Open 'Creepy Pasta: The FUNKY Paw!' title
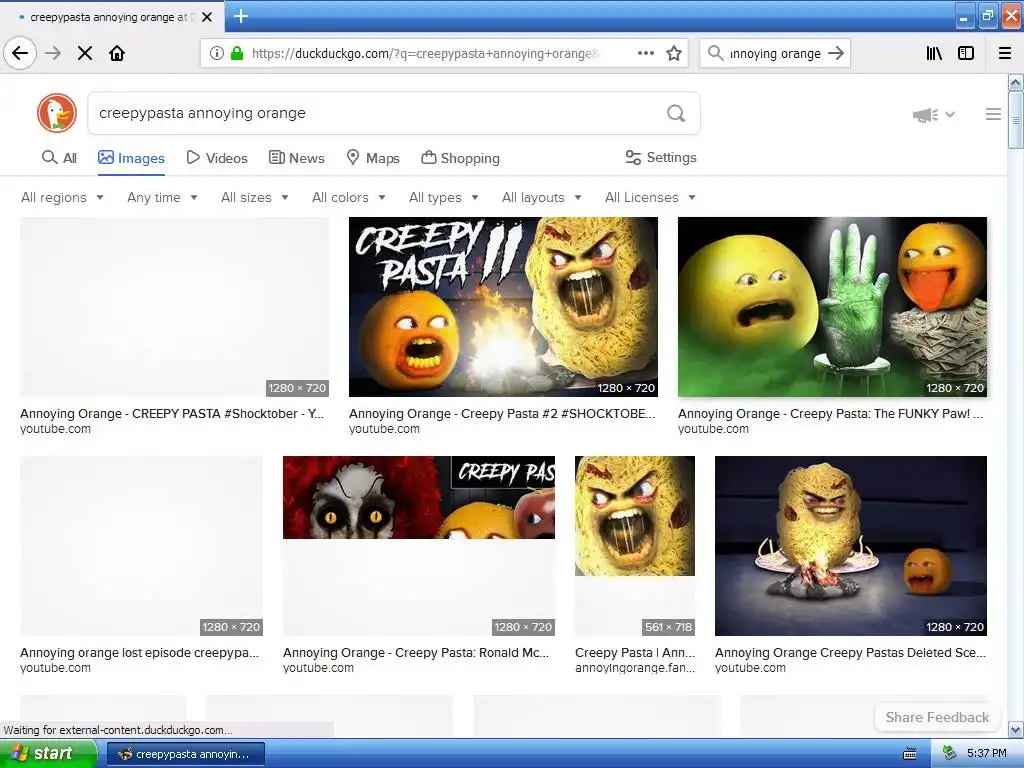 [831, 413]
